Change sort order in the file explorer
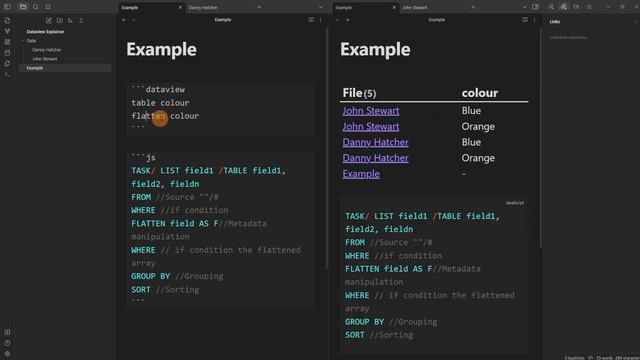This screenshot has height=360, width=640. click(x=70, y=20)
